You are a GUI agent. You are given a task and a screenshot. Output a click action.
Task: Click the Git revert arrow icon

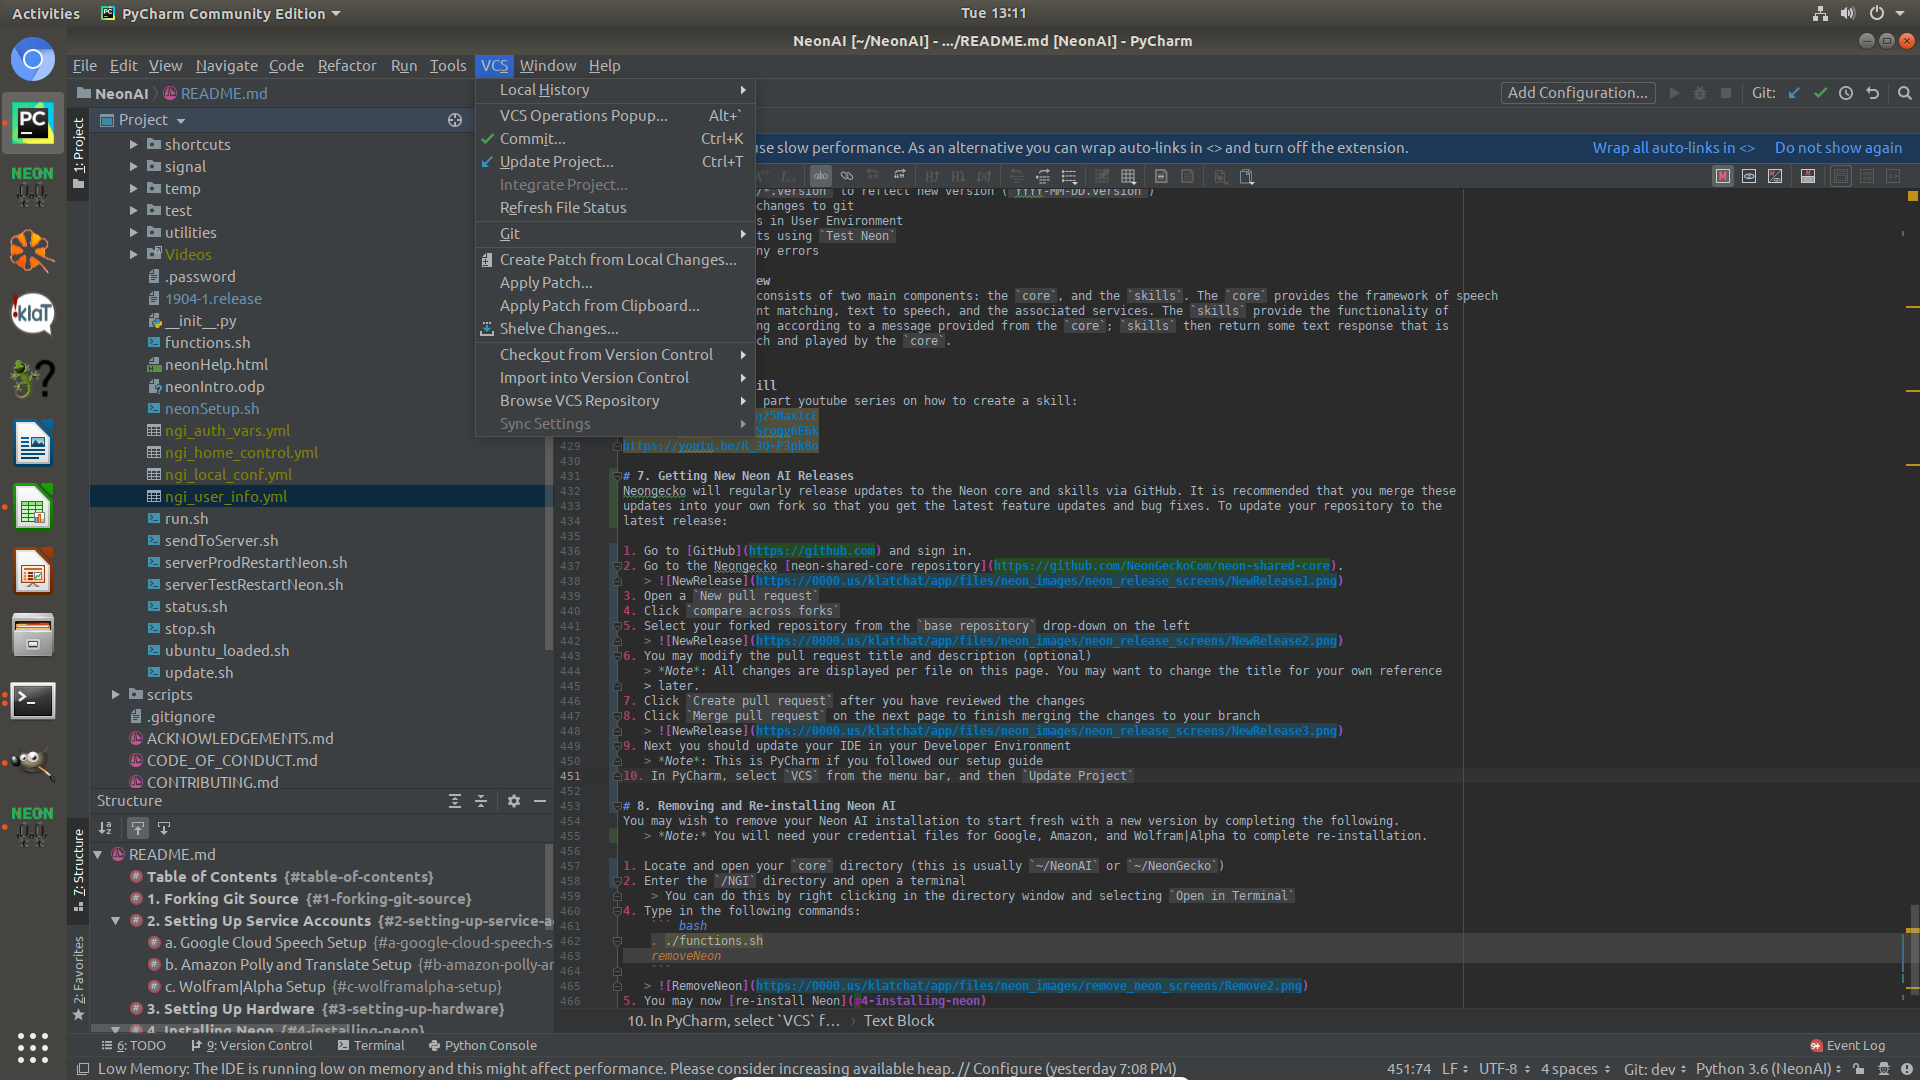pos(1872,93)
